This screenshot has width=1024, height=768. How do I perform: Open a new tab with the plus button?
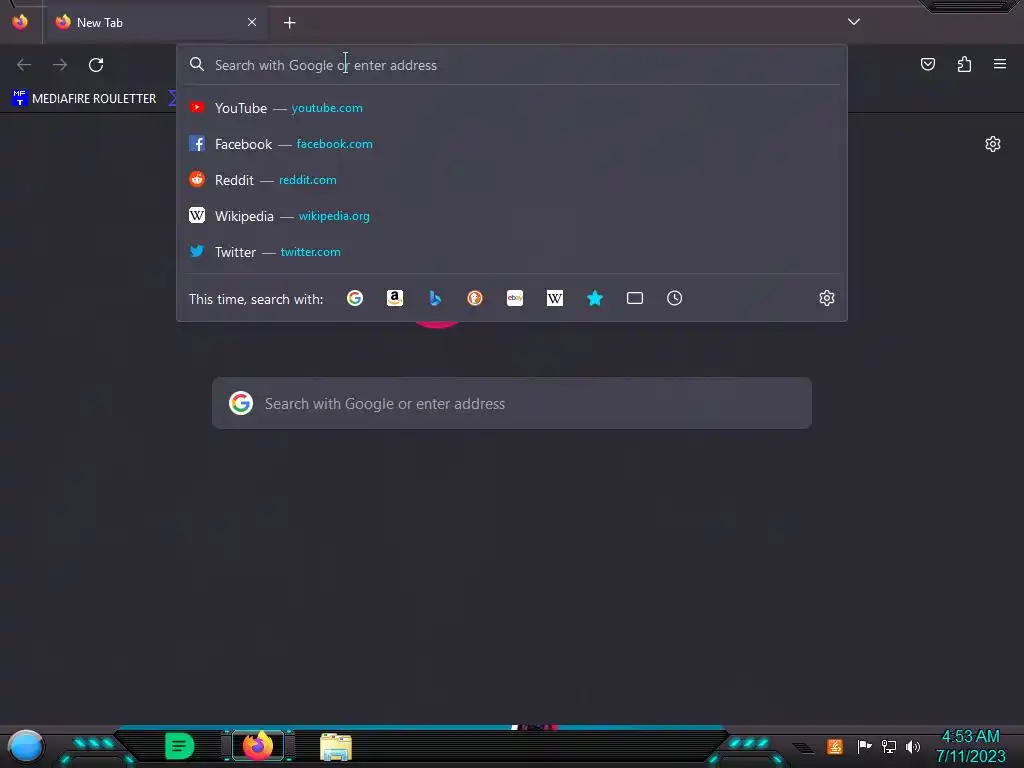click(289, 23)
